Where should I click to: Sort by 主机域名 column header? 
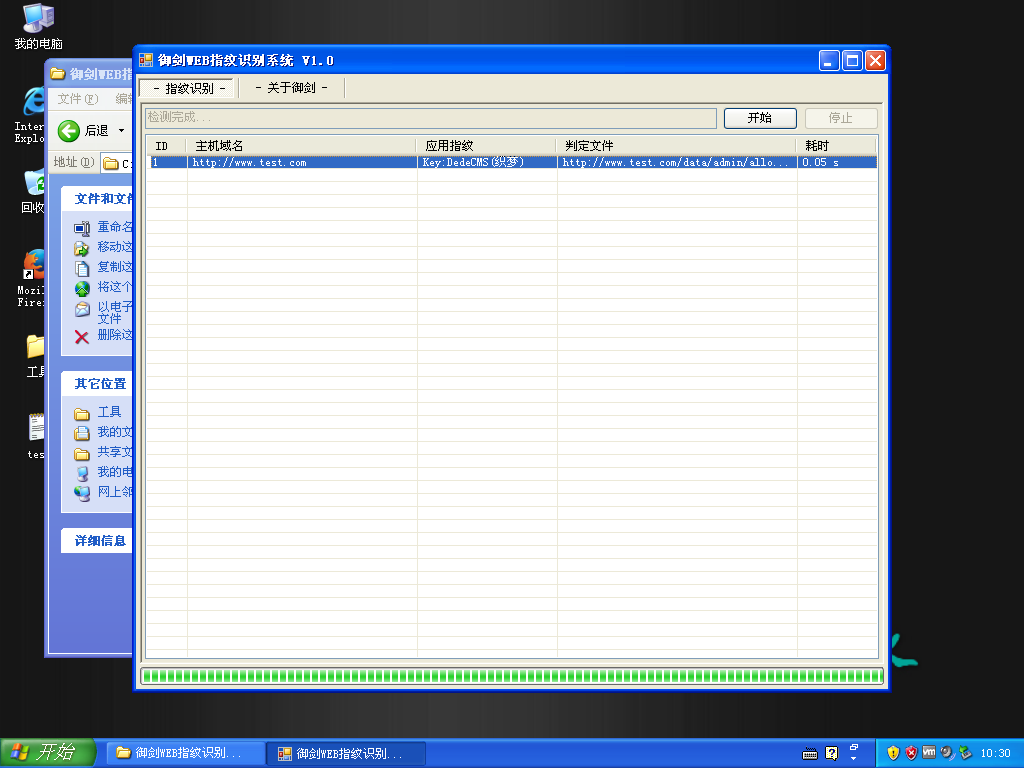point(302,146)
